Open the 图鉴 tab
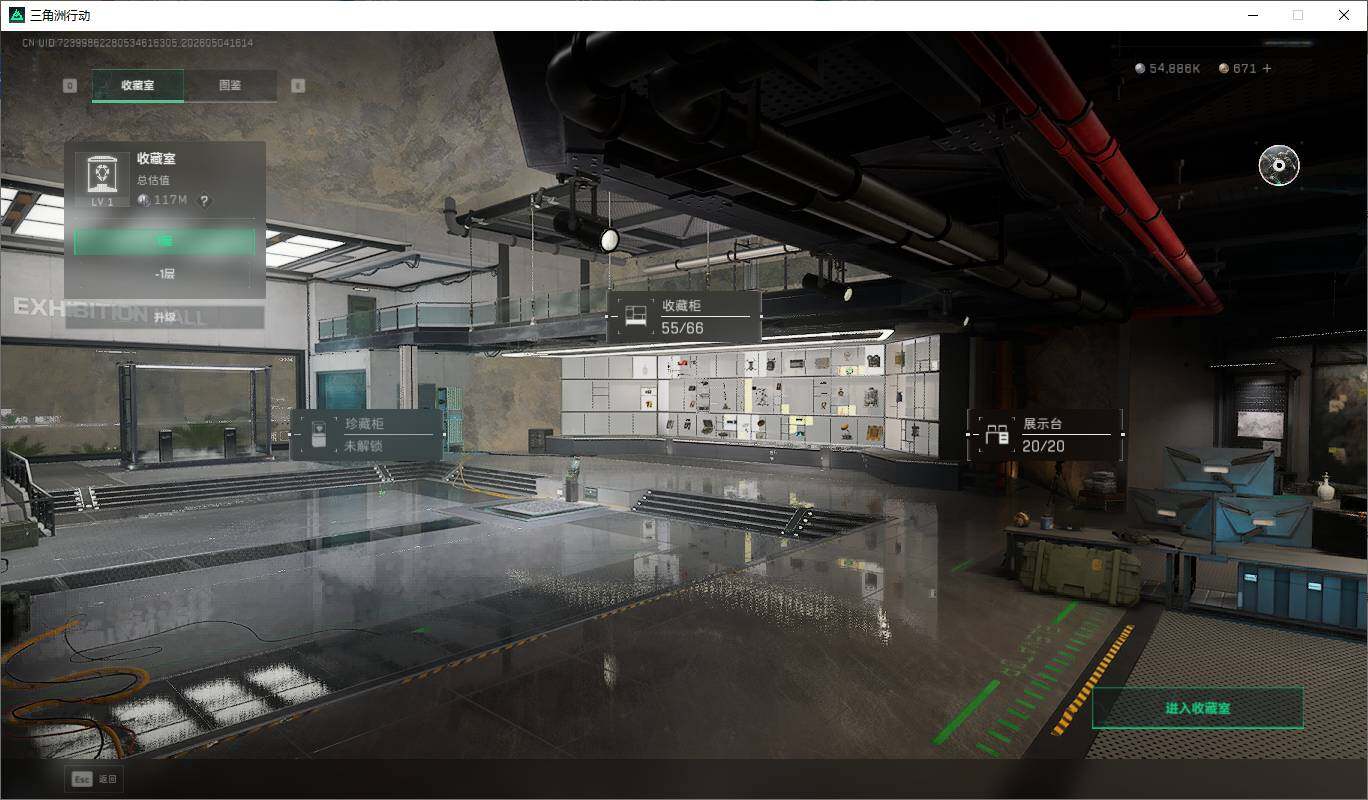 point(230,85)
